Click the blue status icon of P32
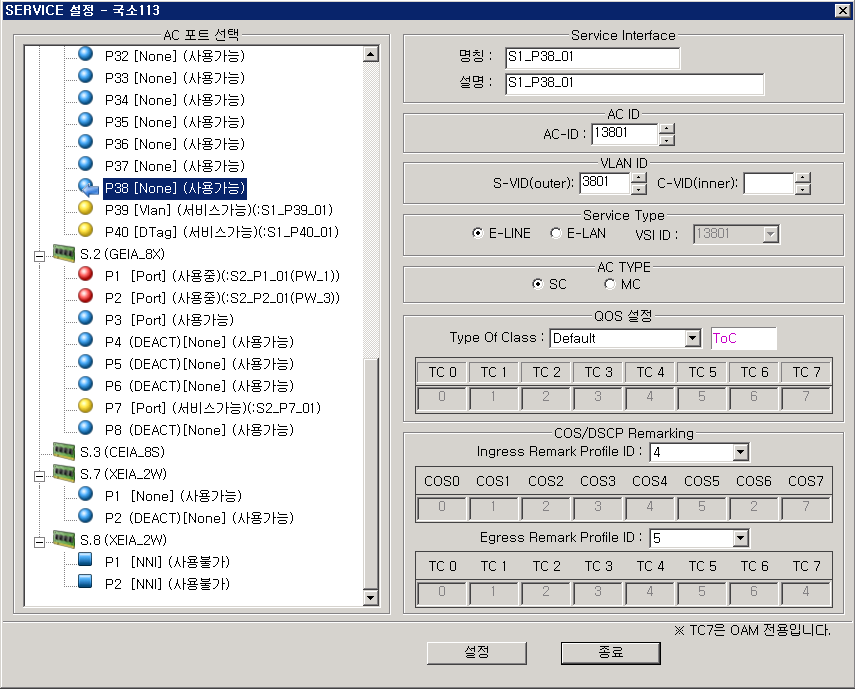 pyautogui.click(x=86, y=53)
